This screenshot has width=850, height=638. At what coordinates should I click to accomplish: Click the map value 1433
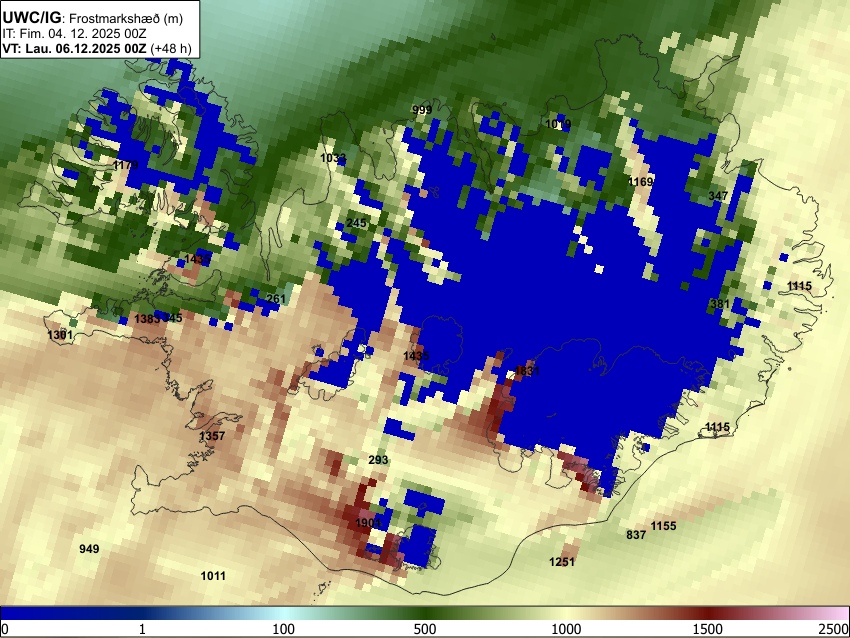pyautogui.click(x=197, y=259)
